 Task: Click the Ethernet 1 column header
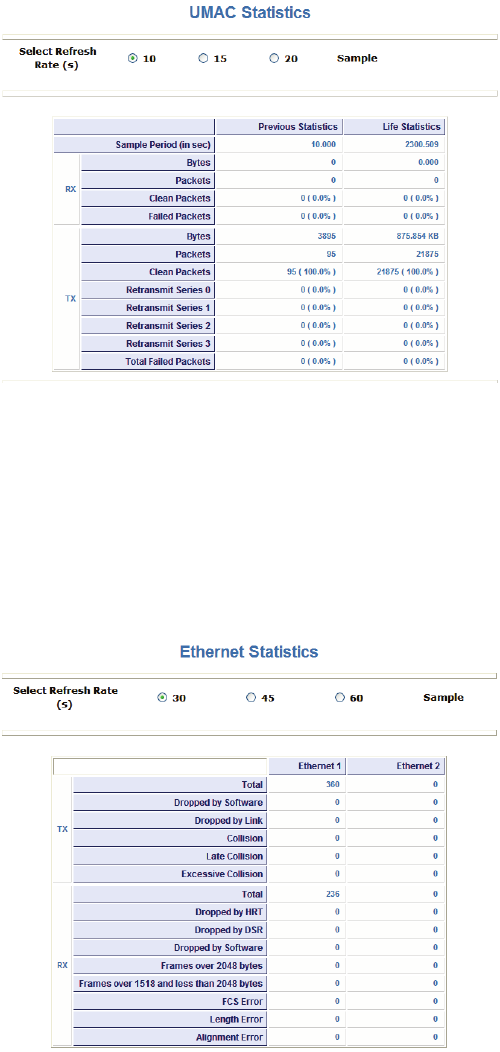(307, 766)
